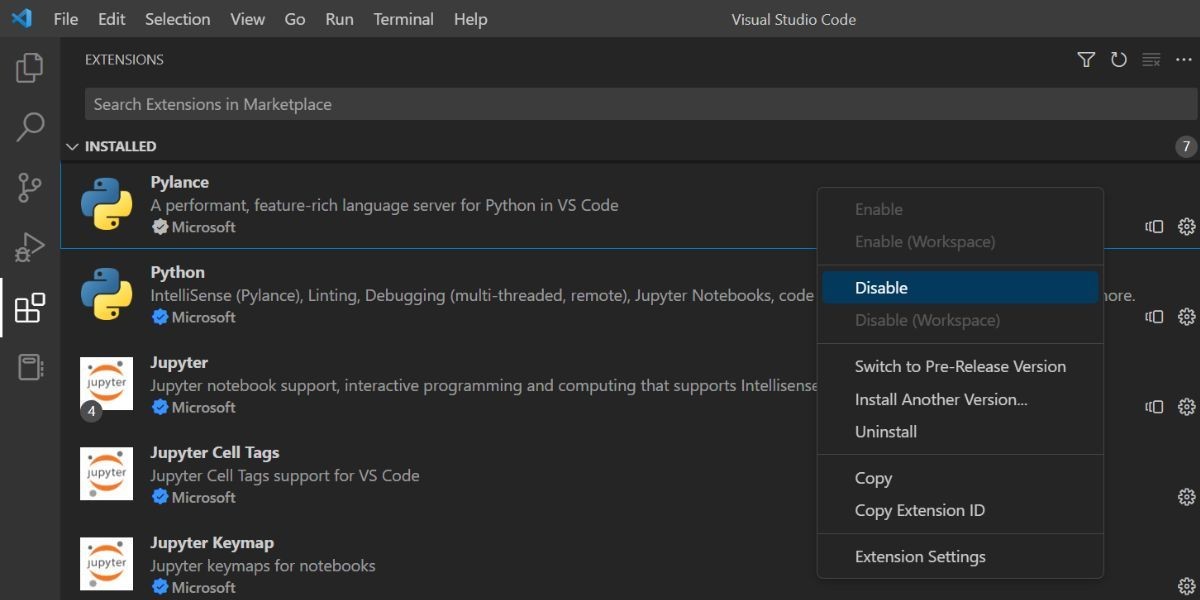Select the Jupyter extension title
Viewport: 1200px width, 600px height.
pos(179,362)
